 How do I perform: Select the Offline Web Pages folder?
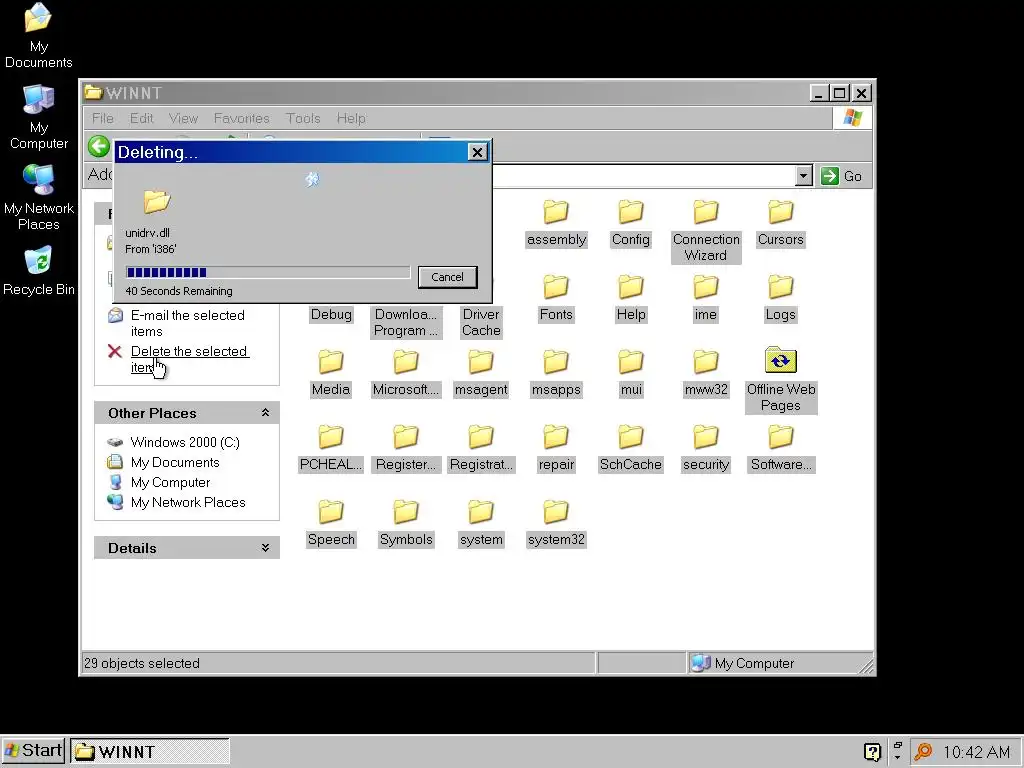tap(780, 380)
